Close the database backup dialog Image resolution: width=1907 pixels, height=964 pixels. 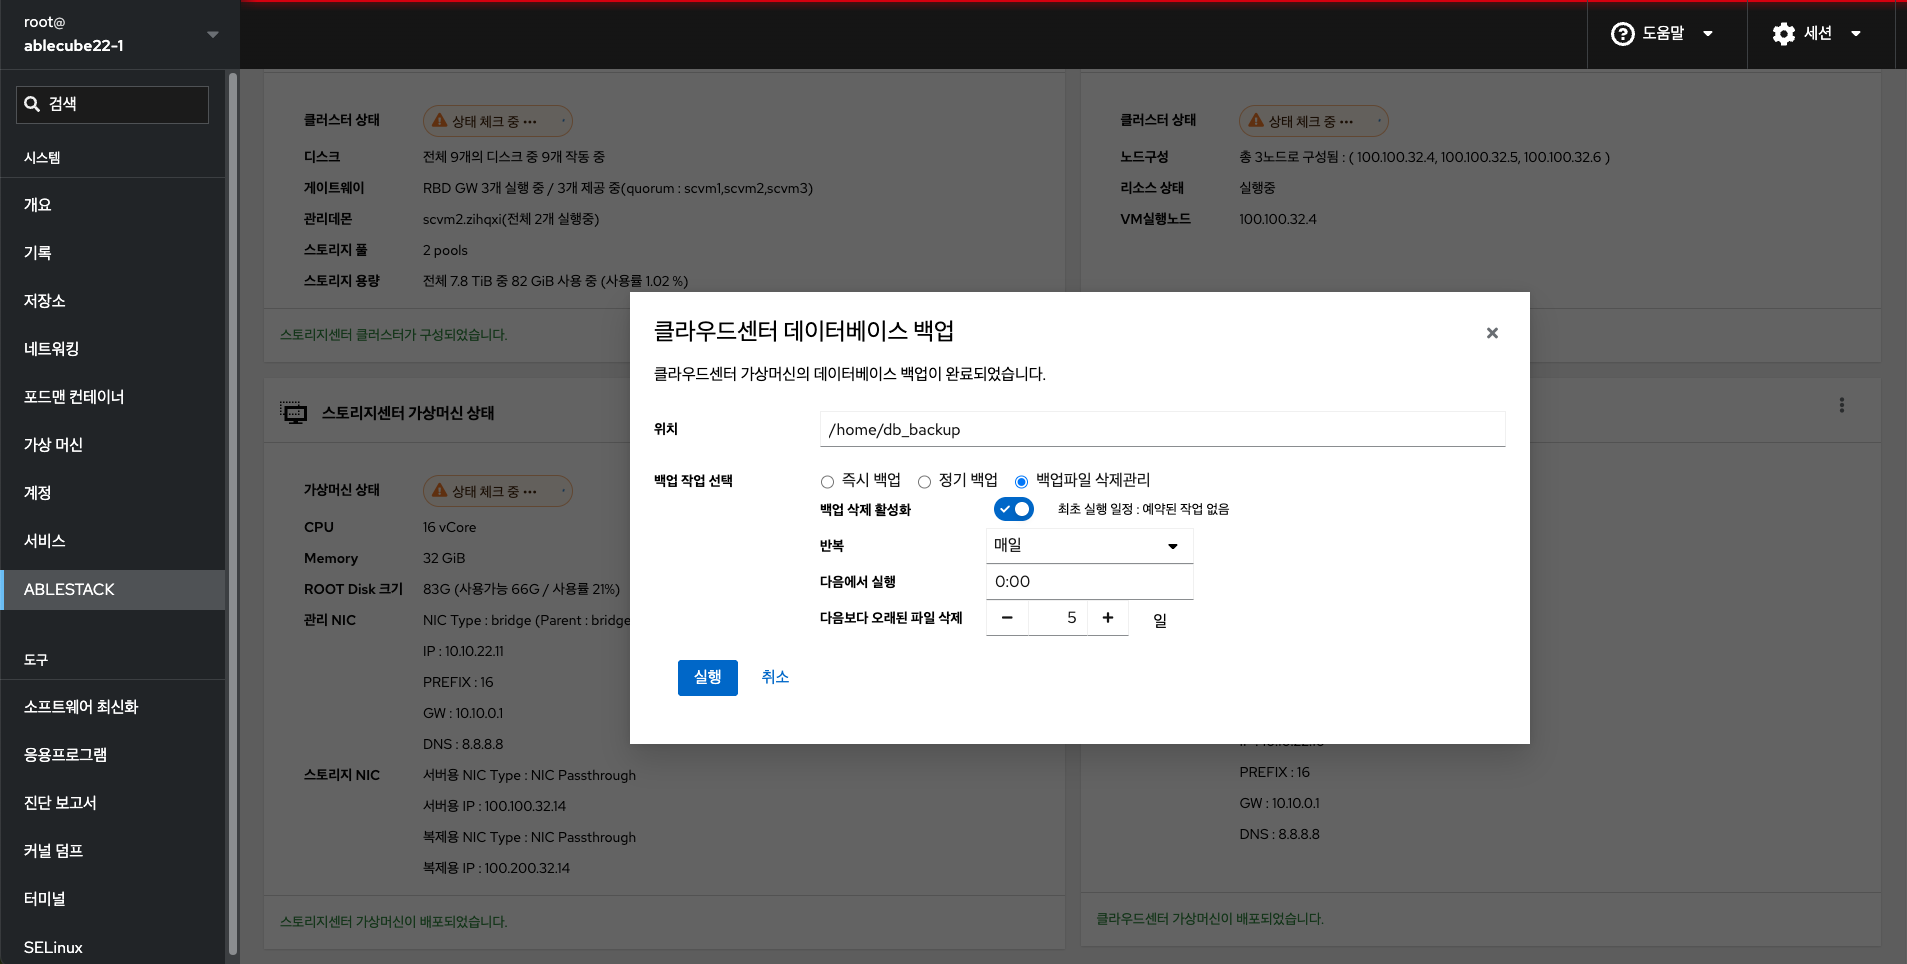click(x=1491, y=333)
